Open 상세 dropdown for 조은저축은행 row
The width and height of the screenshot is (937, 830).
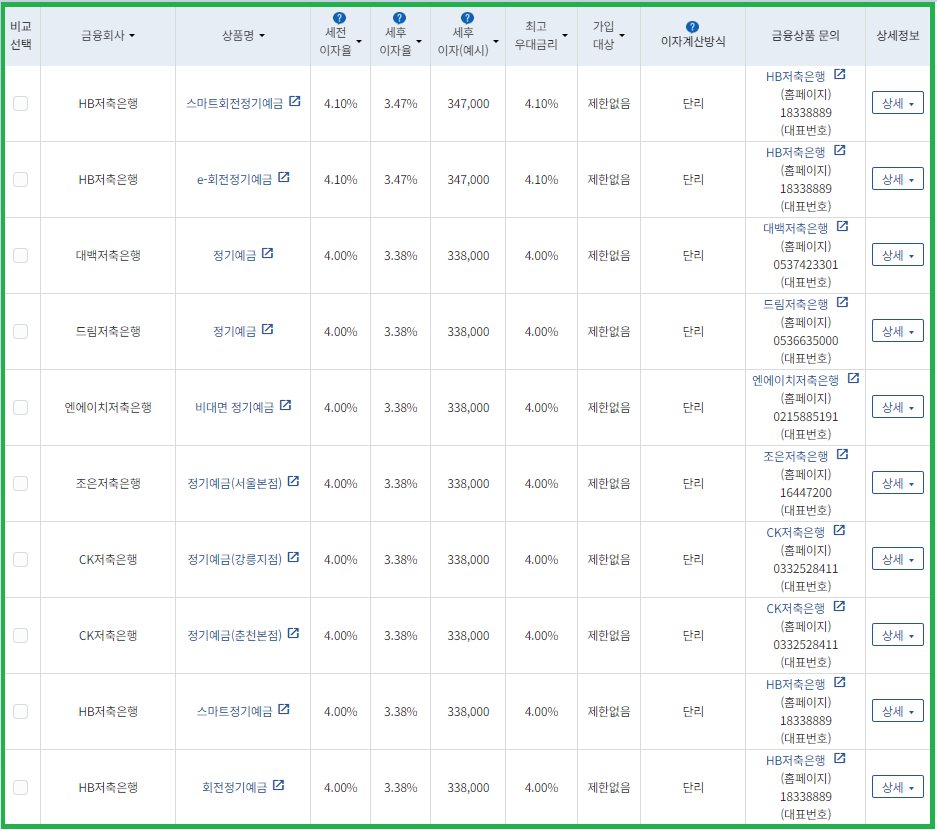[x=898, y=483]
